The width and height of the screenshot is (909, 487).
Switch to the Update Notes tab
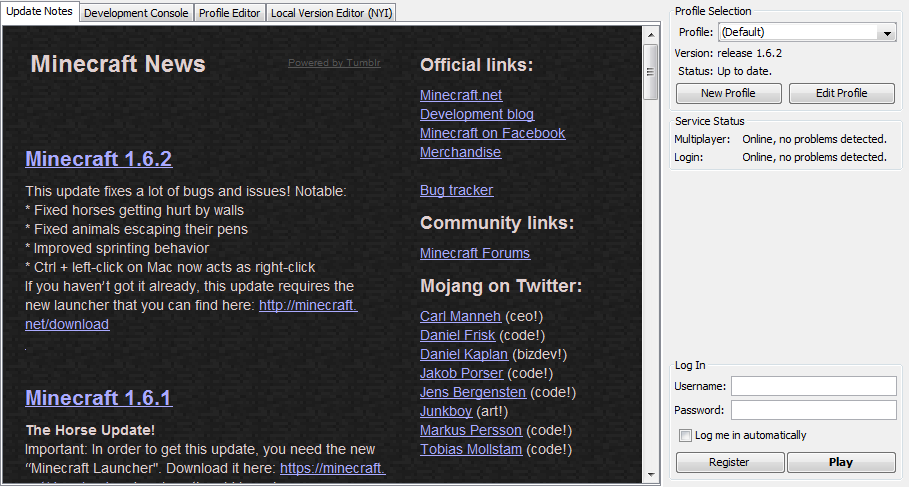click(39, 11)
